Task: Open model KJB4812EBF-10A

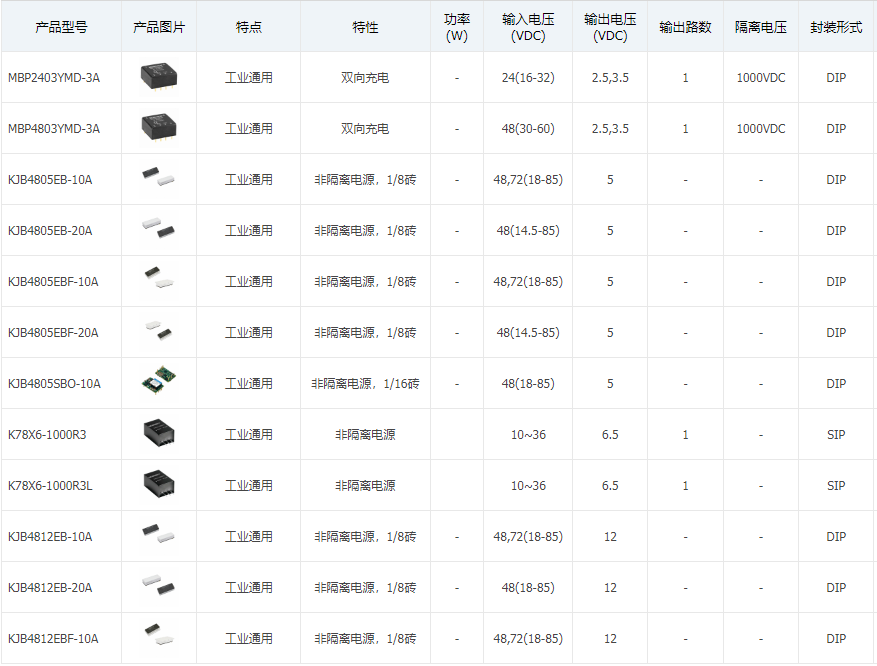Action: [x=53, y=639]
